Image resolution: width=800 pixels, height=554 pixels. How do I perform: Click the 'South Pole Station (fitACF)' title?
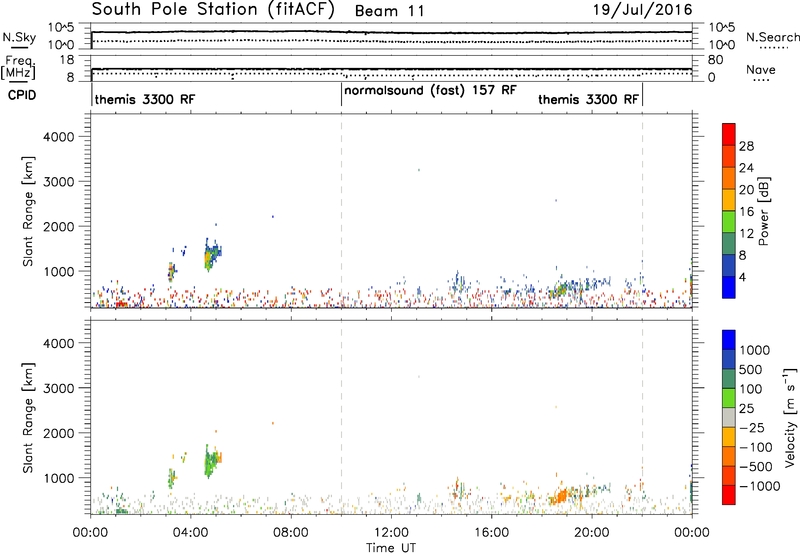213,10
